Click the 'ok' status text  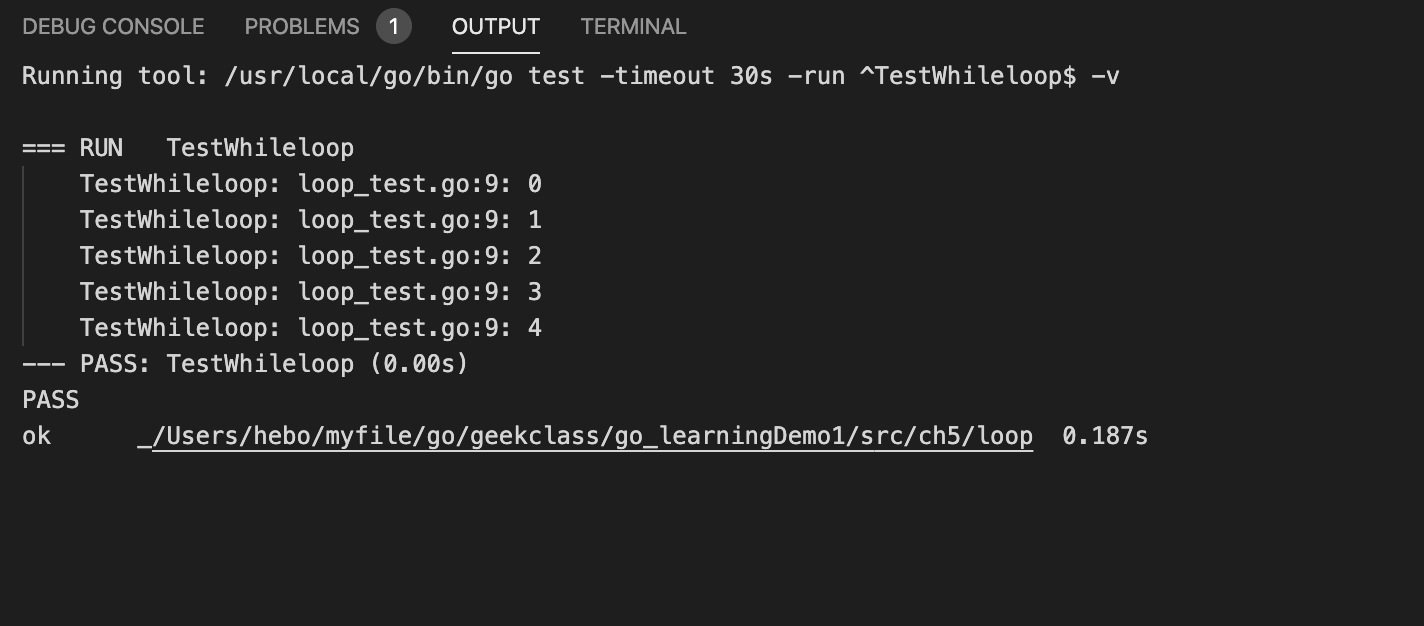click(36, 436)
